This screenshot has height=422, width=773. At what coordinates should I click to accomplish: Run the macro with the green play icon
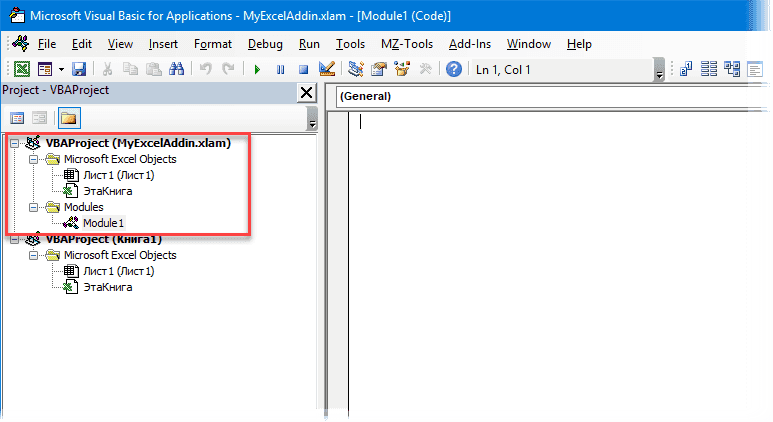257,70
